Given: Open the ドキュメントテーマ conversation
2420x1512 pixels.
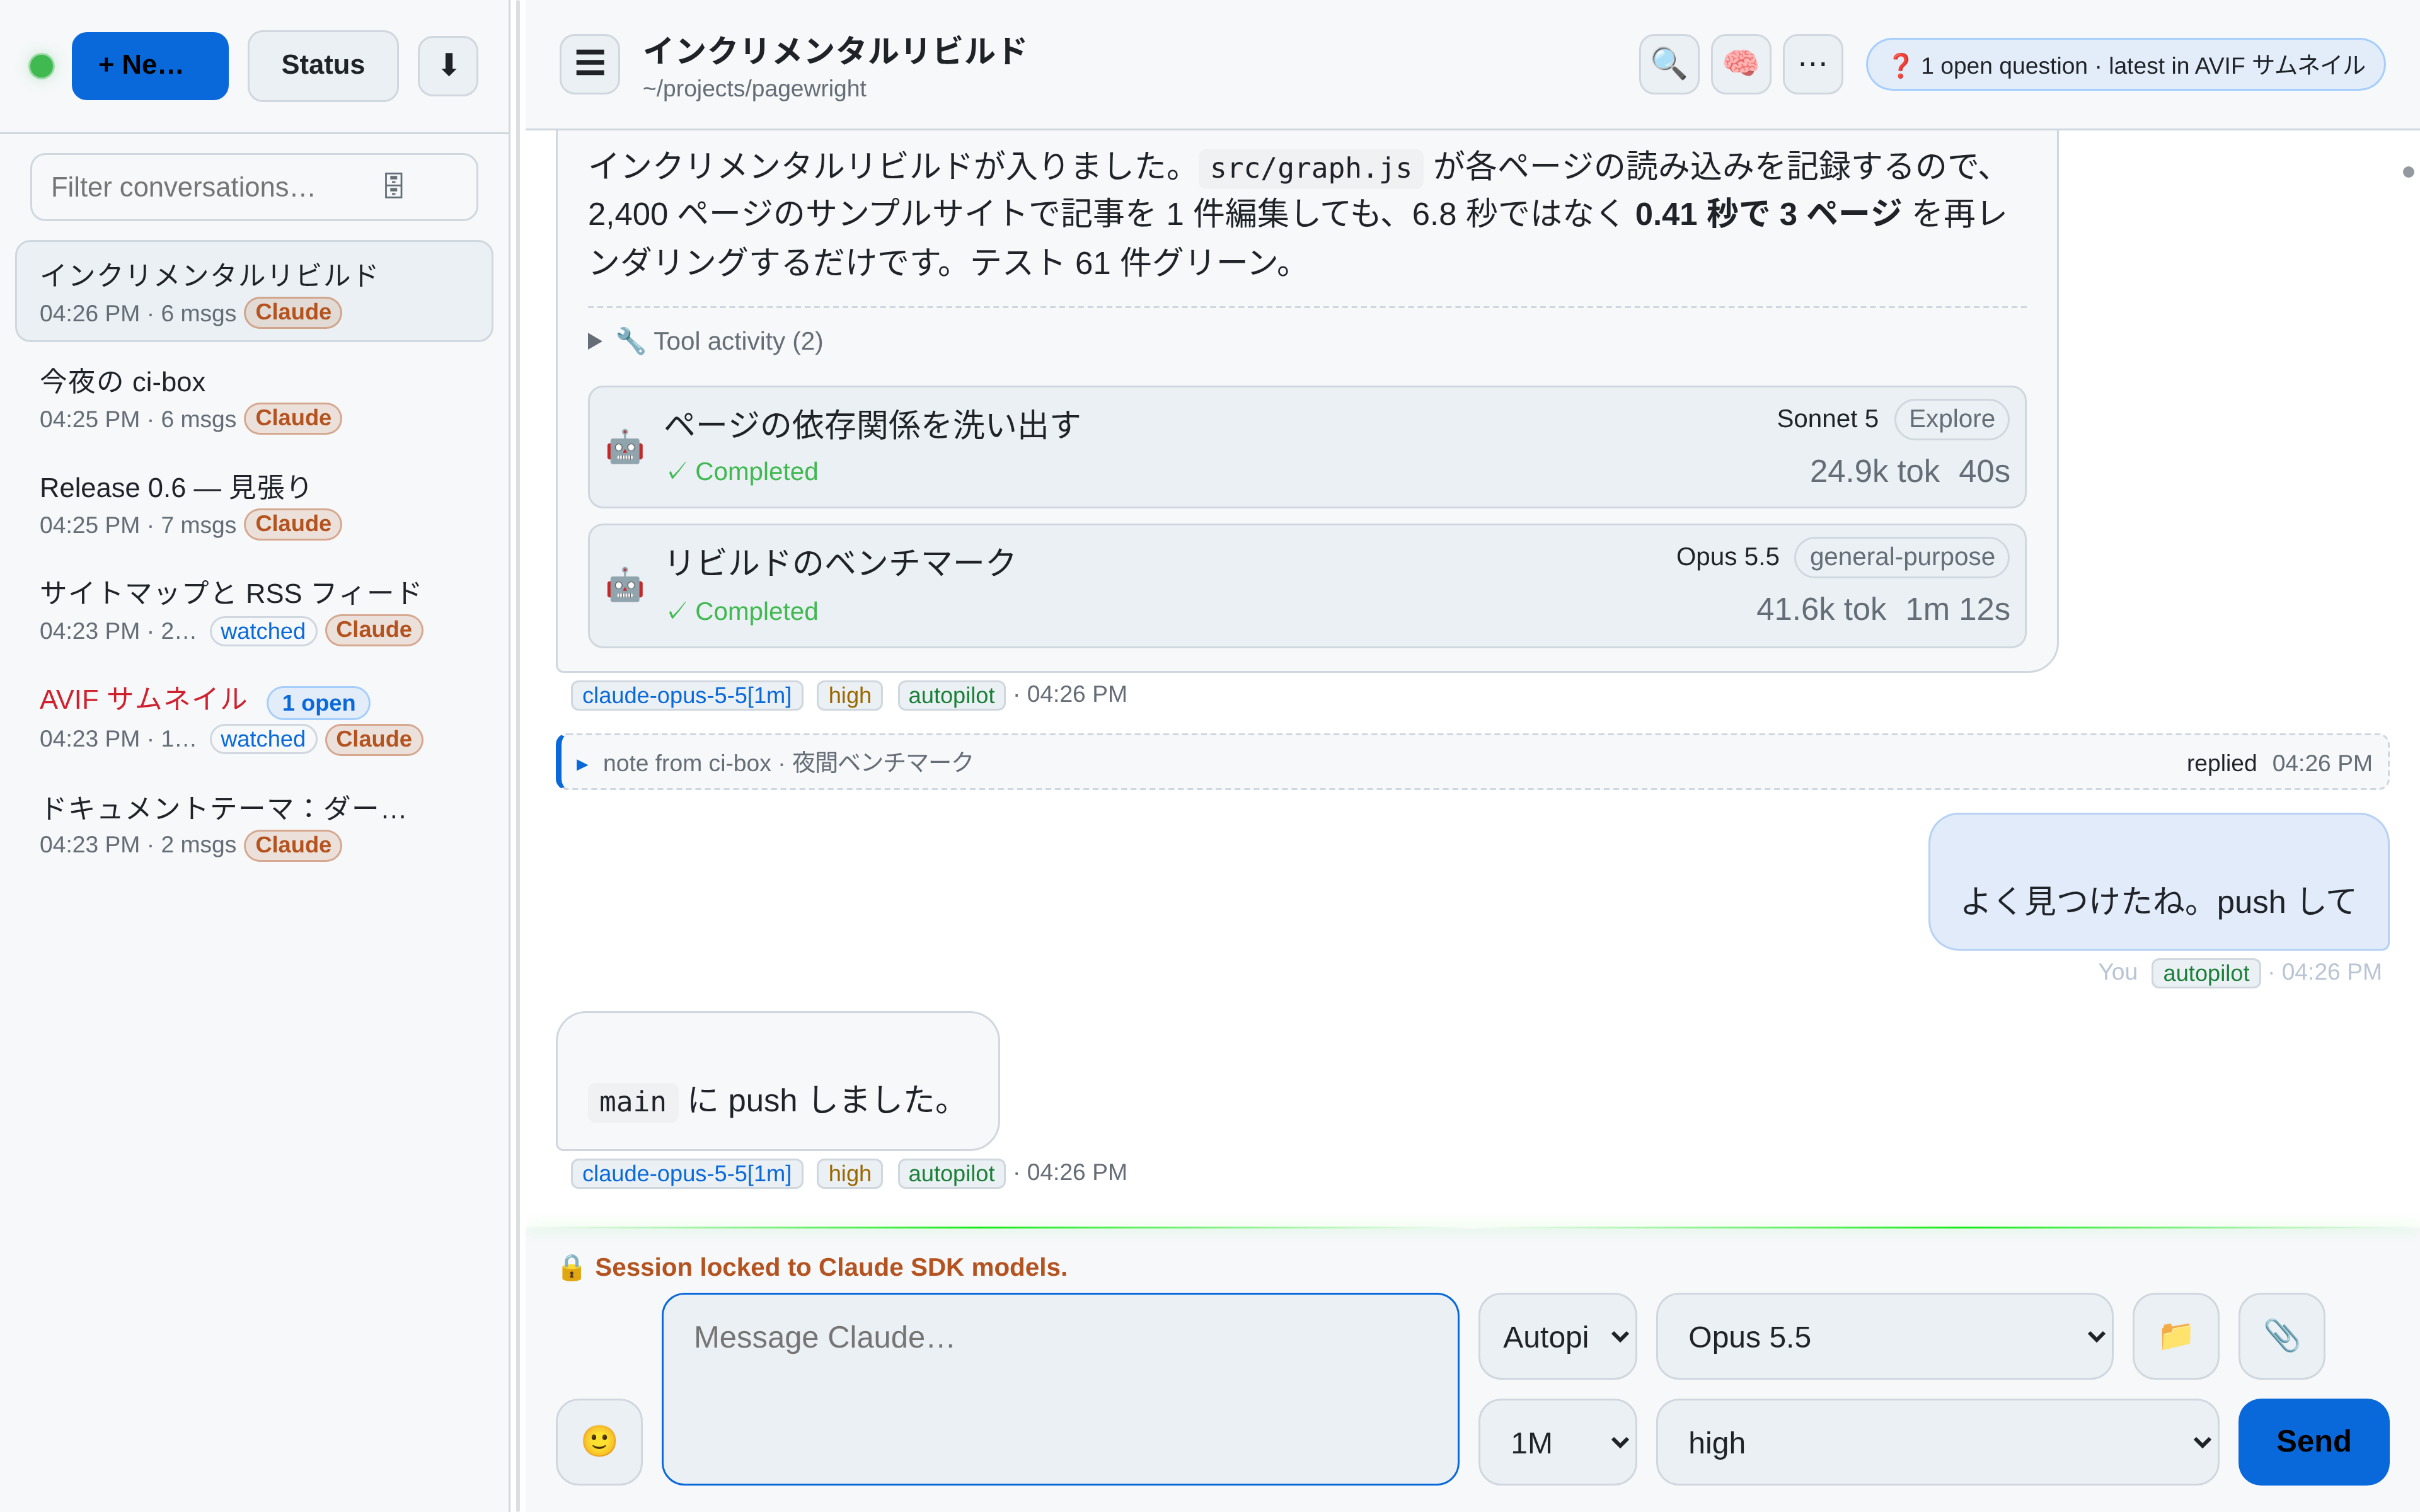Looking at the screenshot, I should (254, 824).
